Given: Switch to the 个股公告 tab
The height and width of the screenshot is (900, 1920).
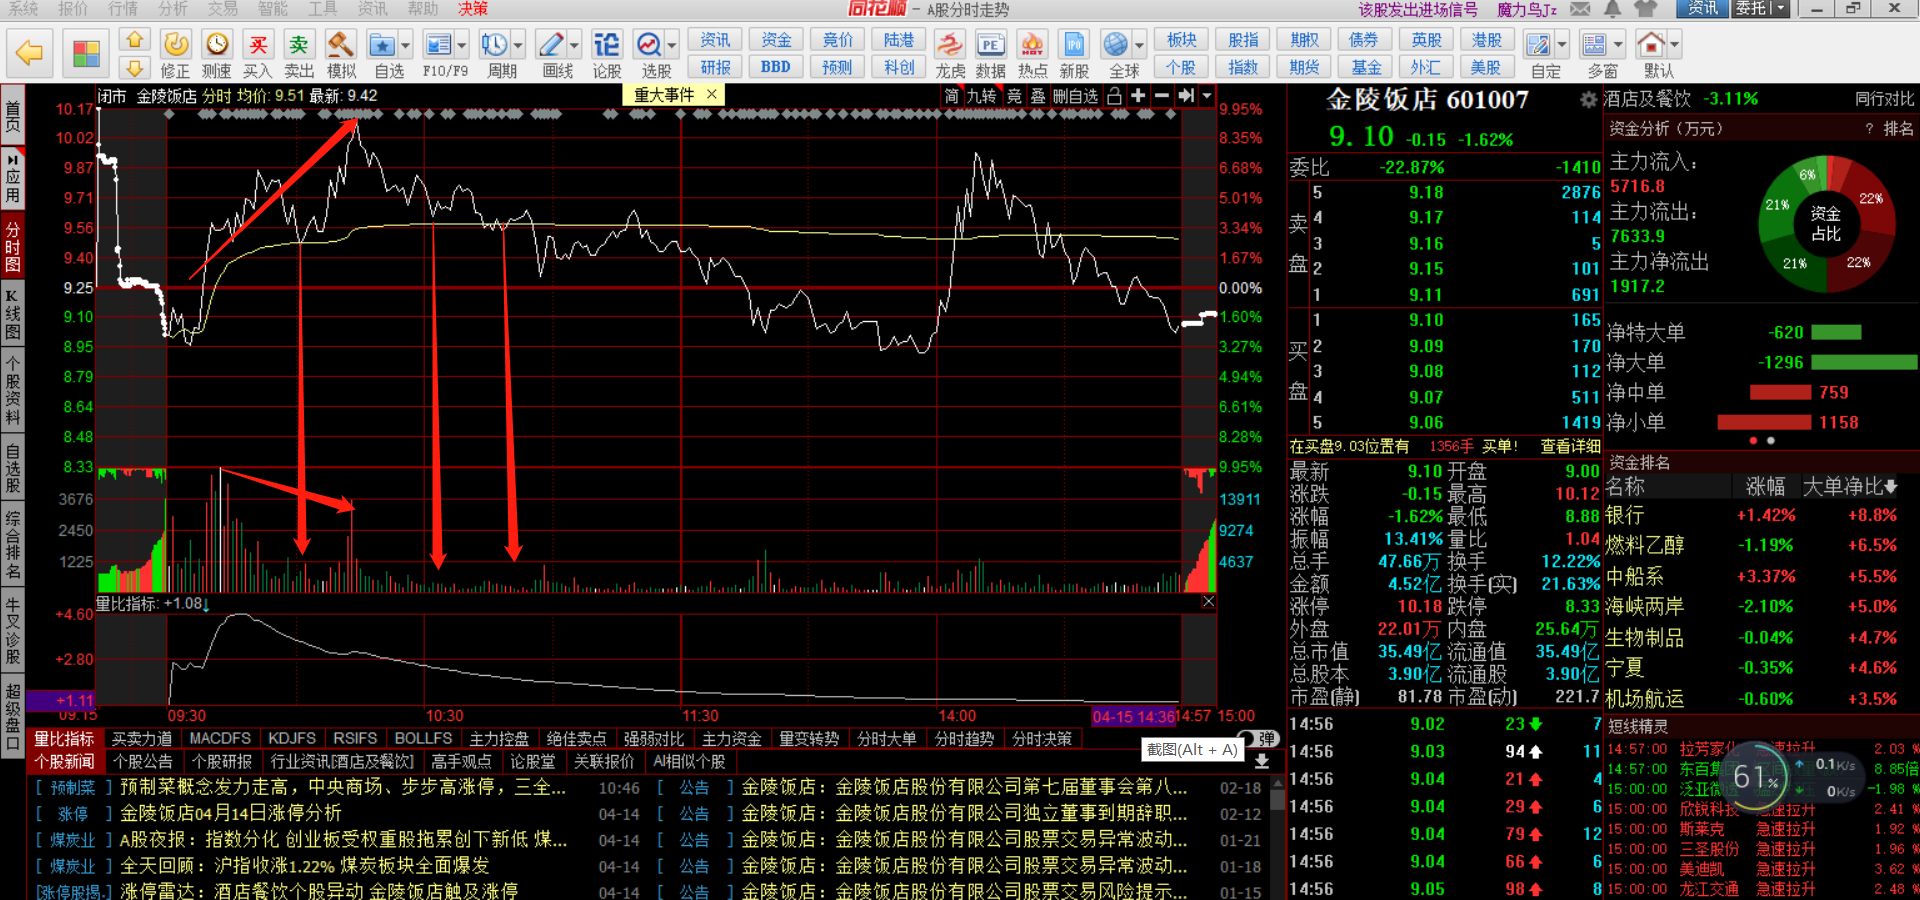Looking at the screenshot, I should point(143,762).
